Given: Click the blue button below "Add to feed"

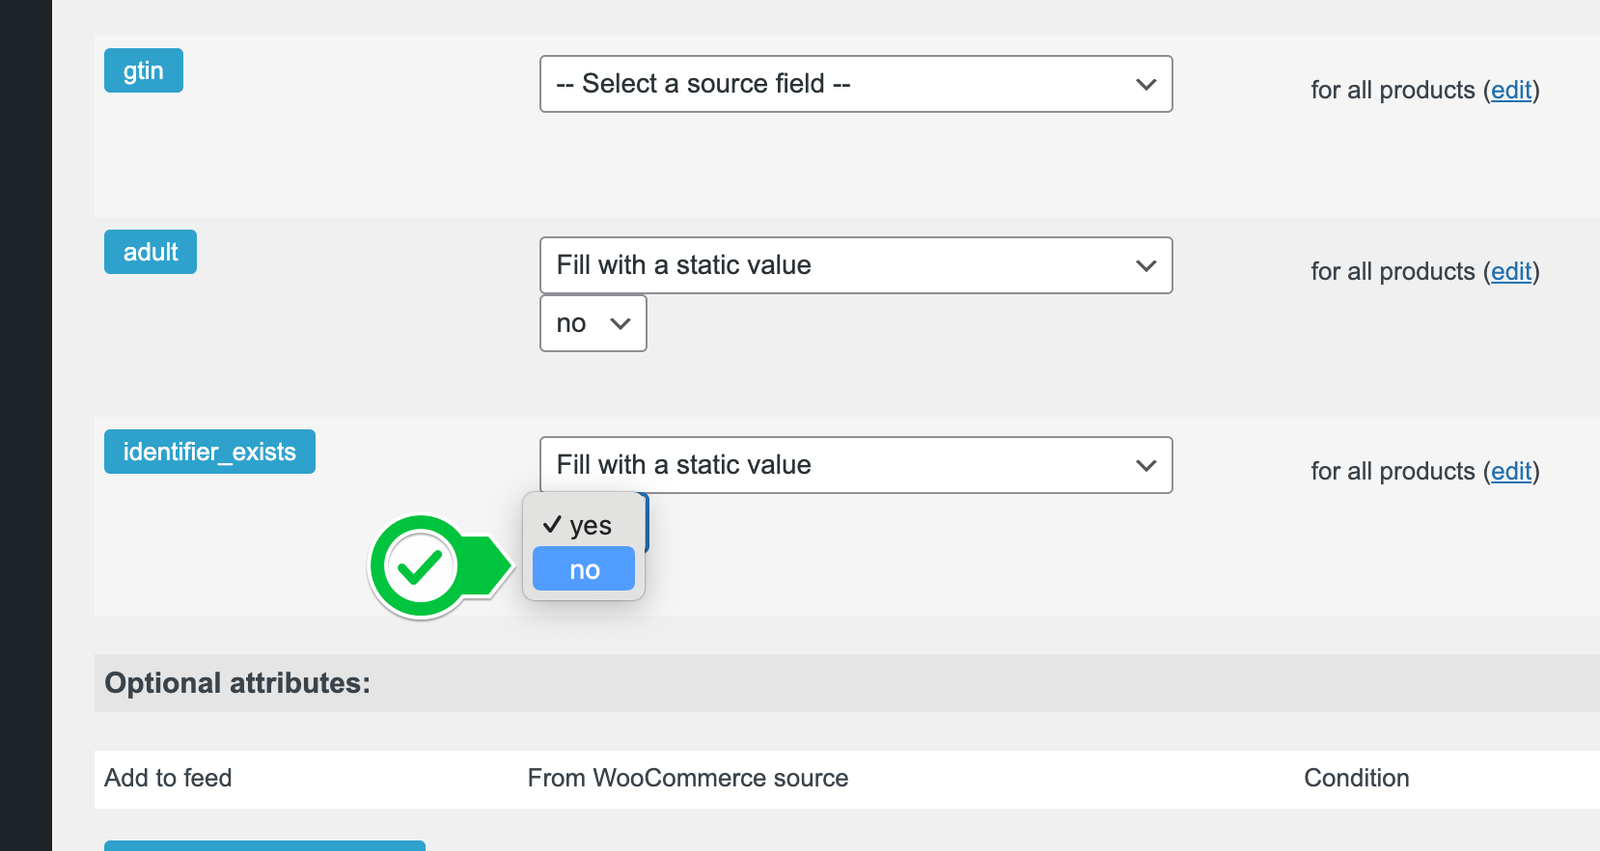Looking at the screenshot, I should (x=264, y=846).
